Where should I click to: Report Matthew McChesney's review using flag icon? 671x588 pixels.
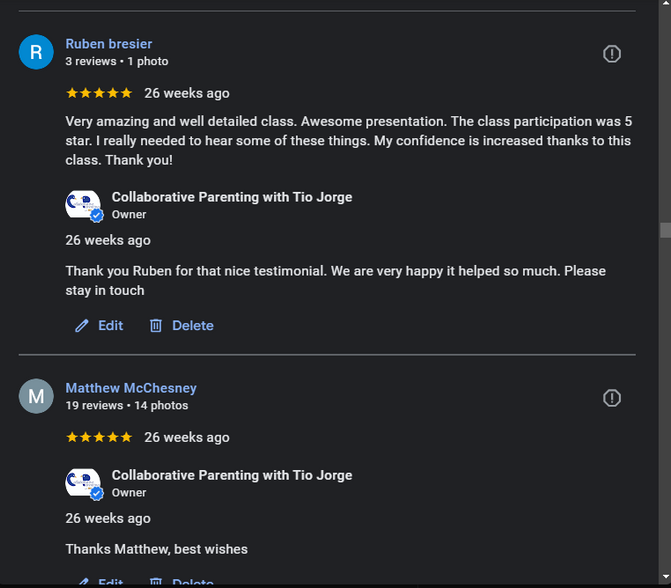612,398
